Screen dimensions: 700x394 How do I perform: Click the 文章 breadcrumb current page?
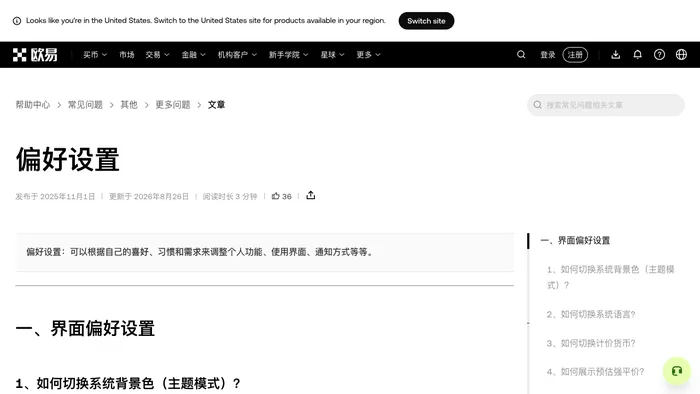217,105
